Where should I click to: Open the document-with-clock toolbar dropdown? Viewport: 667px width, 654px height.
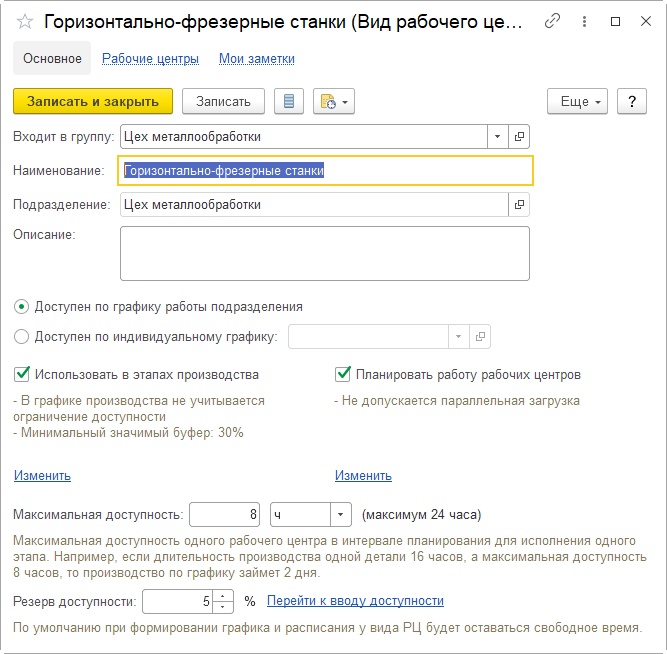[x=334, y=102]
